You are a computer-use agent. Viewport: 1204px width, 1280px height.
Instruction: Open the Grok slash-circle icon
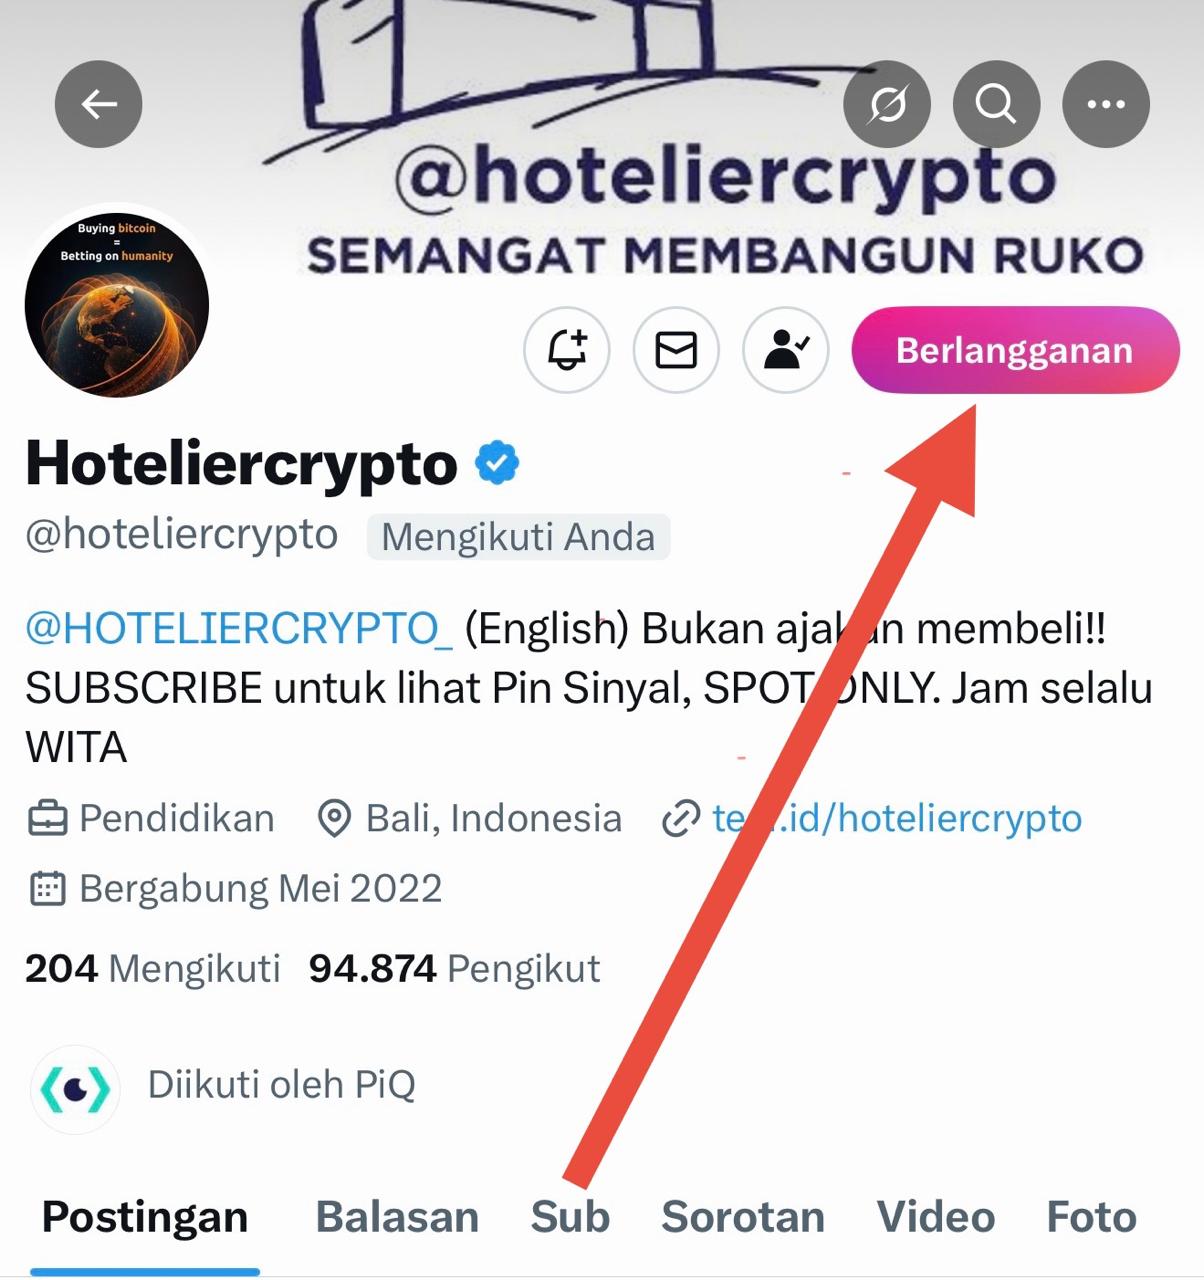(x=887, y=104)
